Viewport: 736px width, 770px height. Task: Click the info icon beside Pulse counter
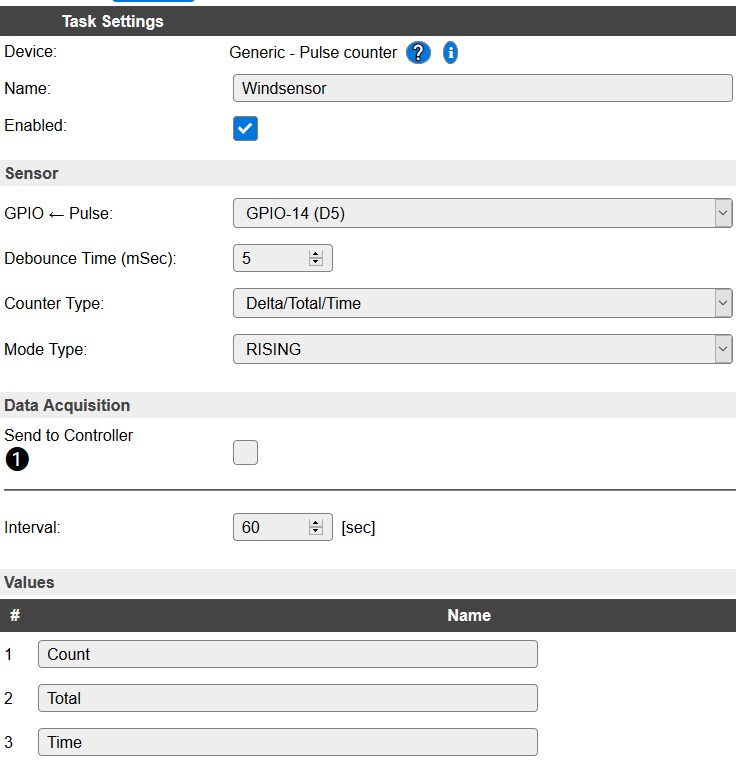(x=450, y=53)
